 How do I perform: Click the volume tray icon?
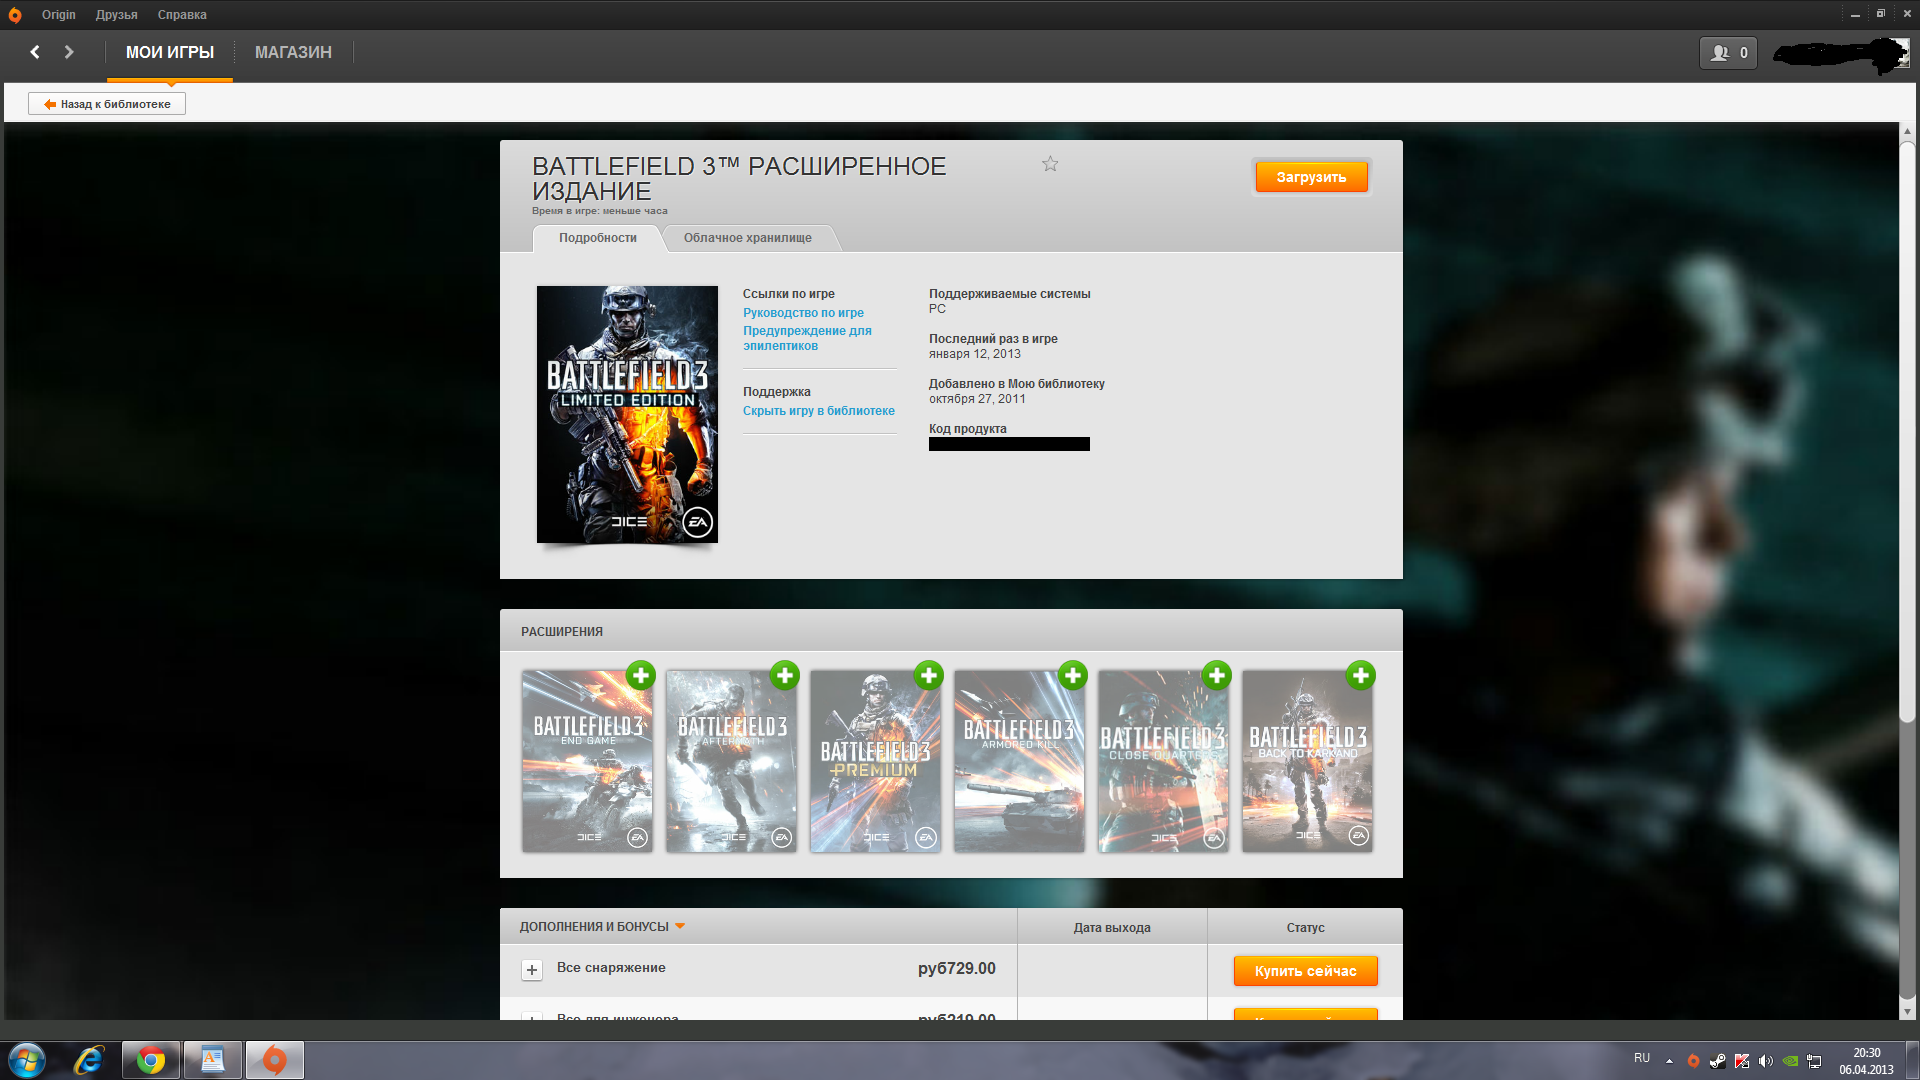click(1766, 1061)
